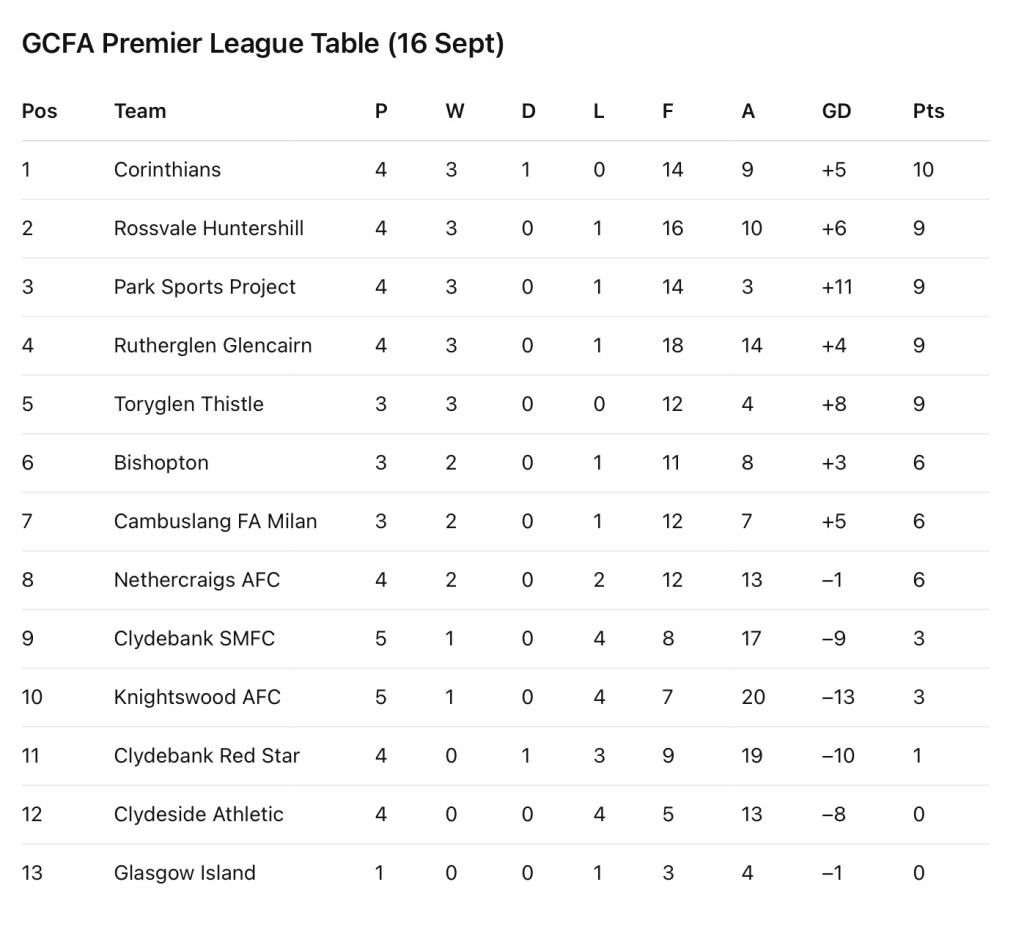
Task: Click the Glasgow Island team name
Action: 185,873
